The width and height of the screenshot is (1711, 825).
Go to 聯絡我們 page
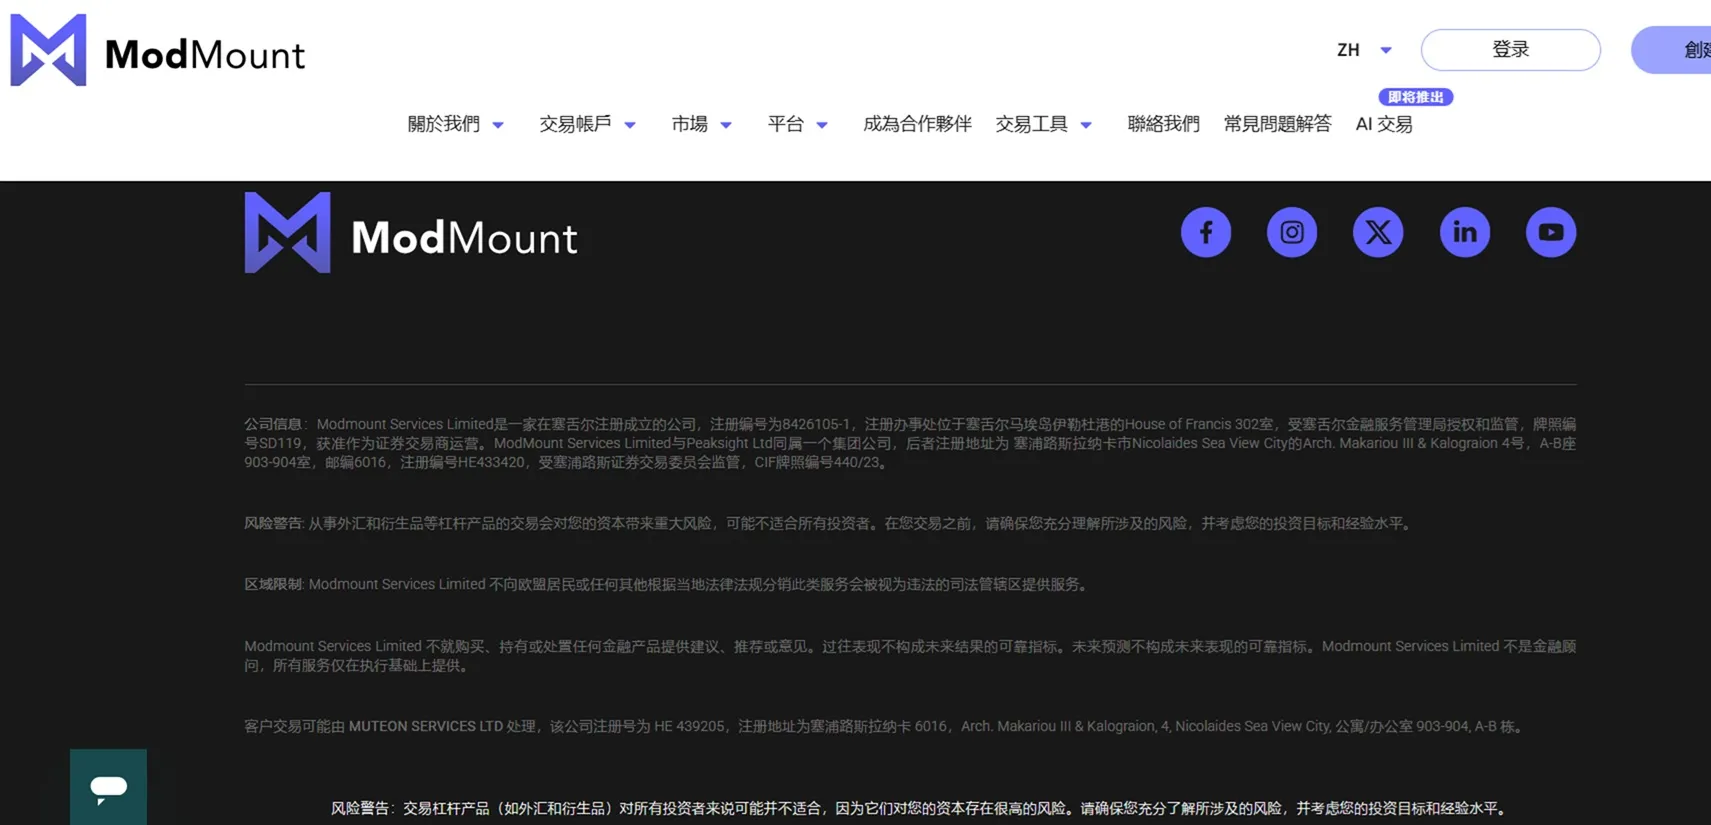click(1163, 124)
